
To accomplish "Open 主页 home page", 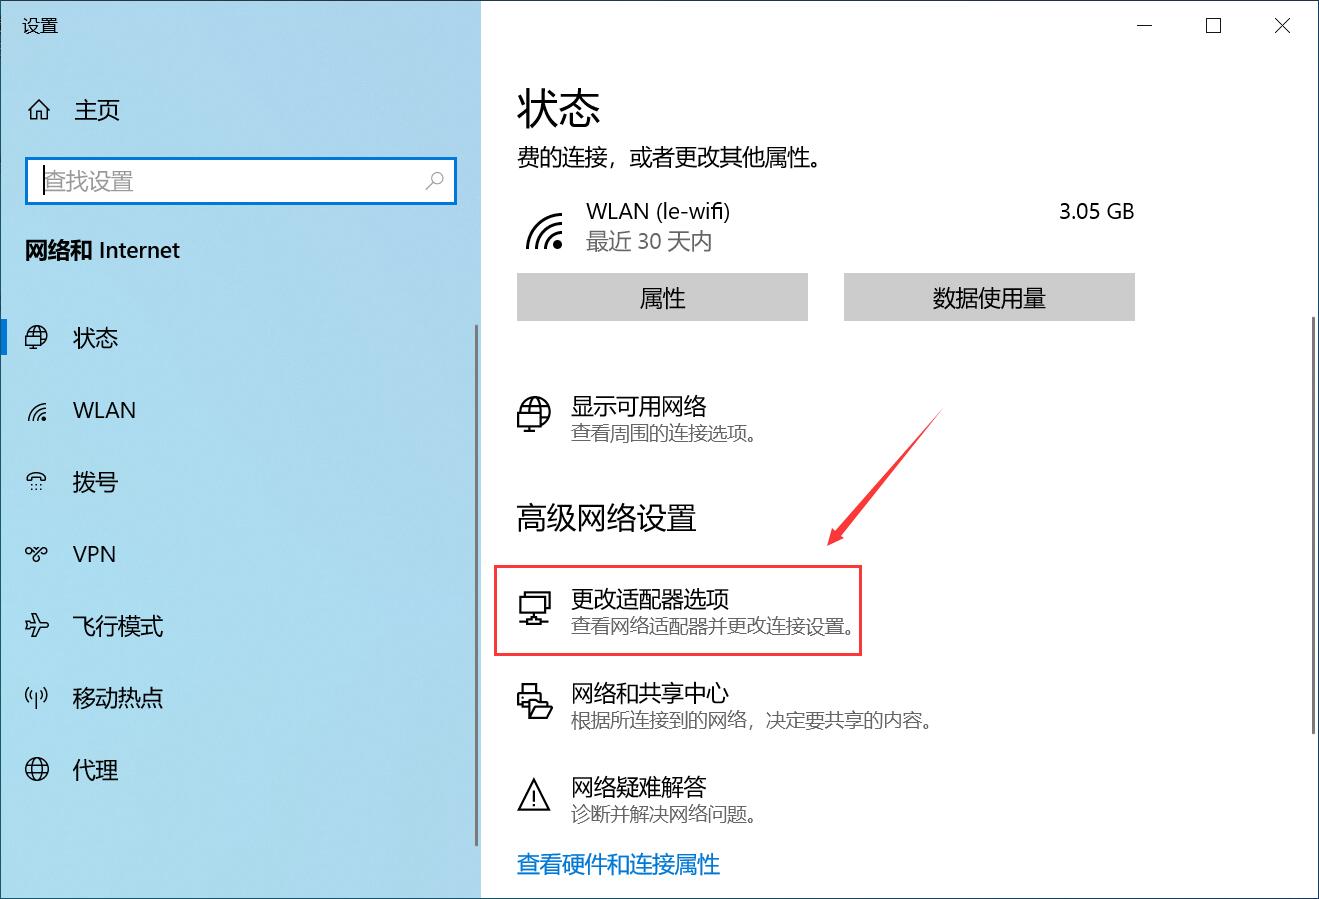I will click(97, 110).
